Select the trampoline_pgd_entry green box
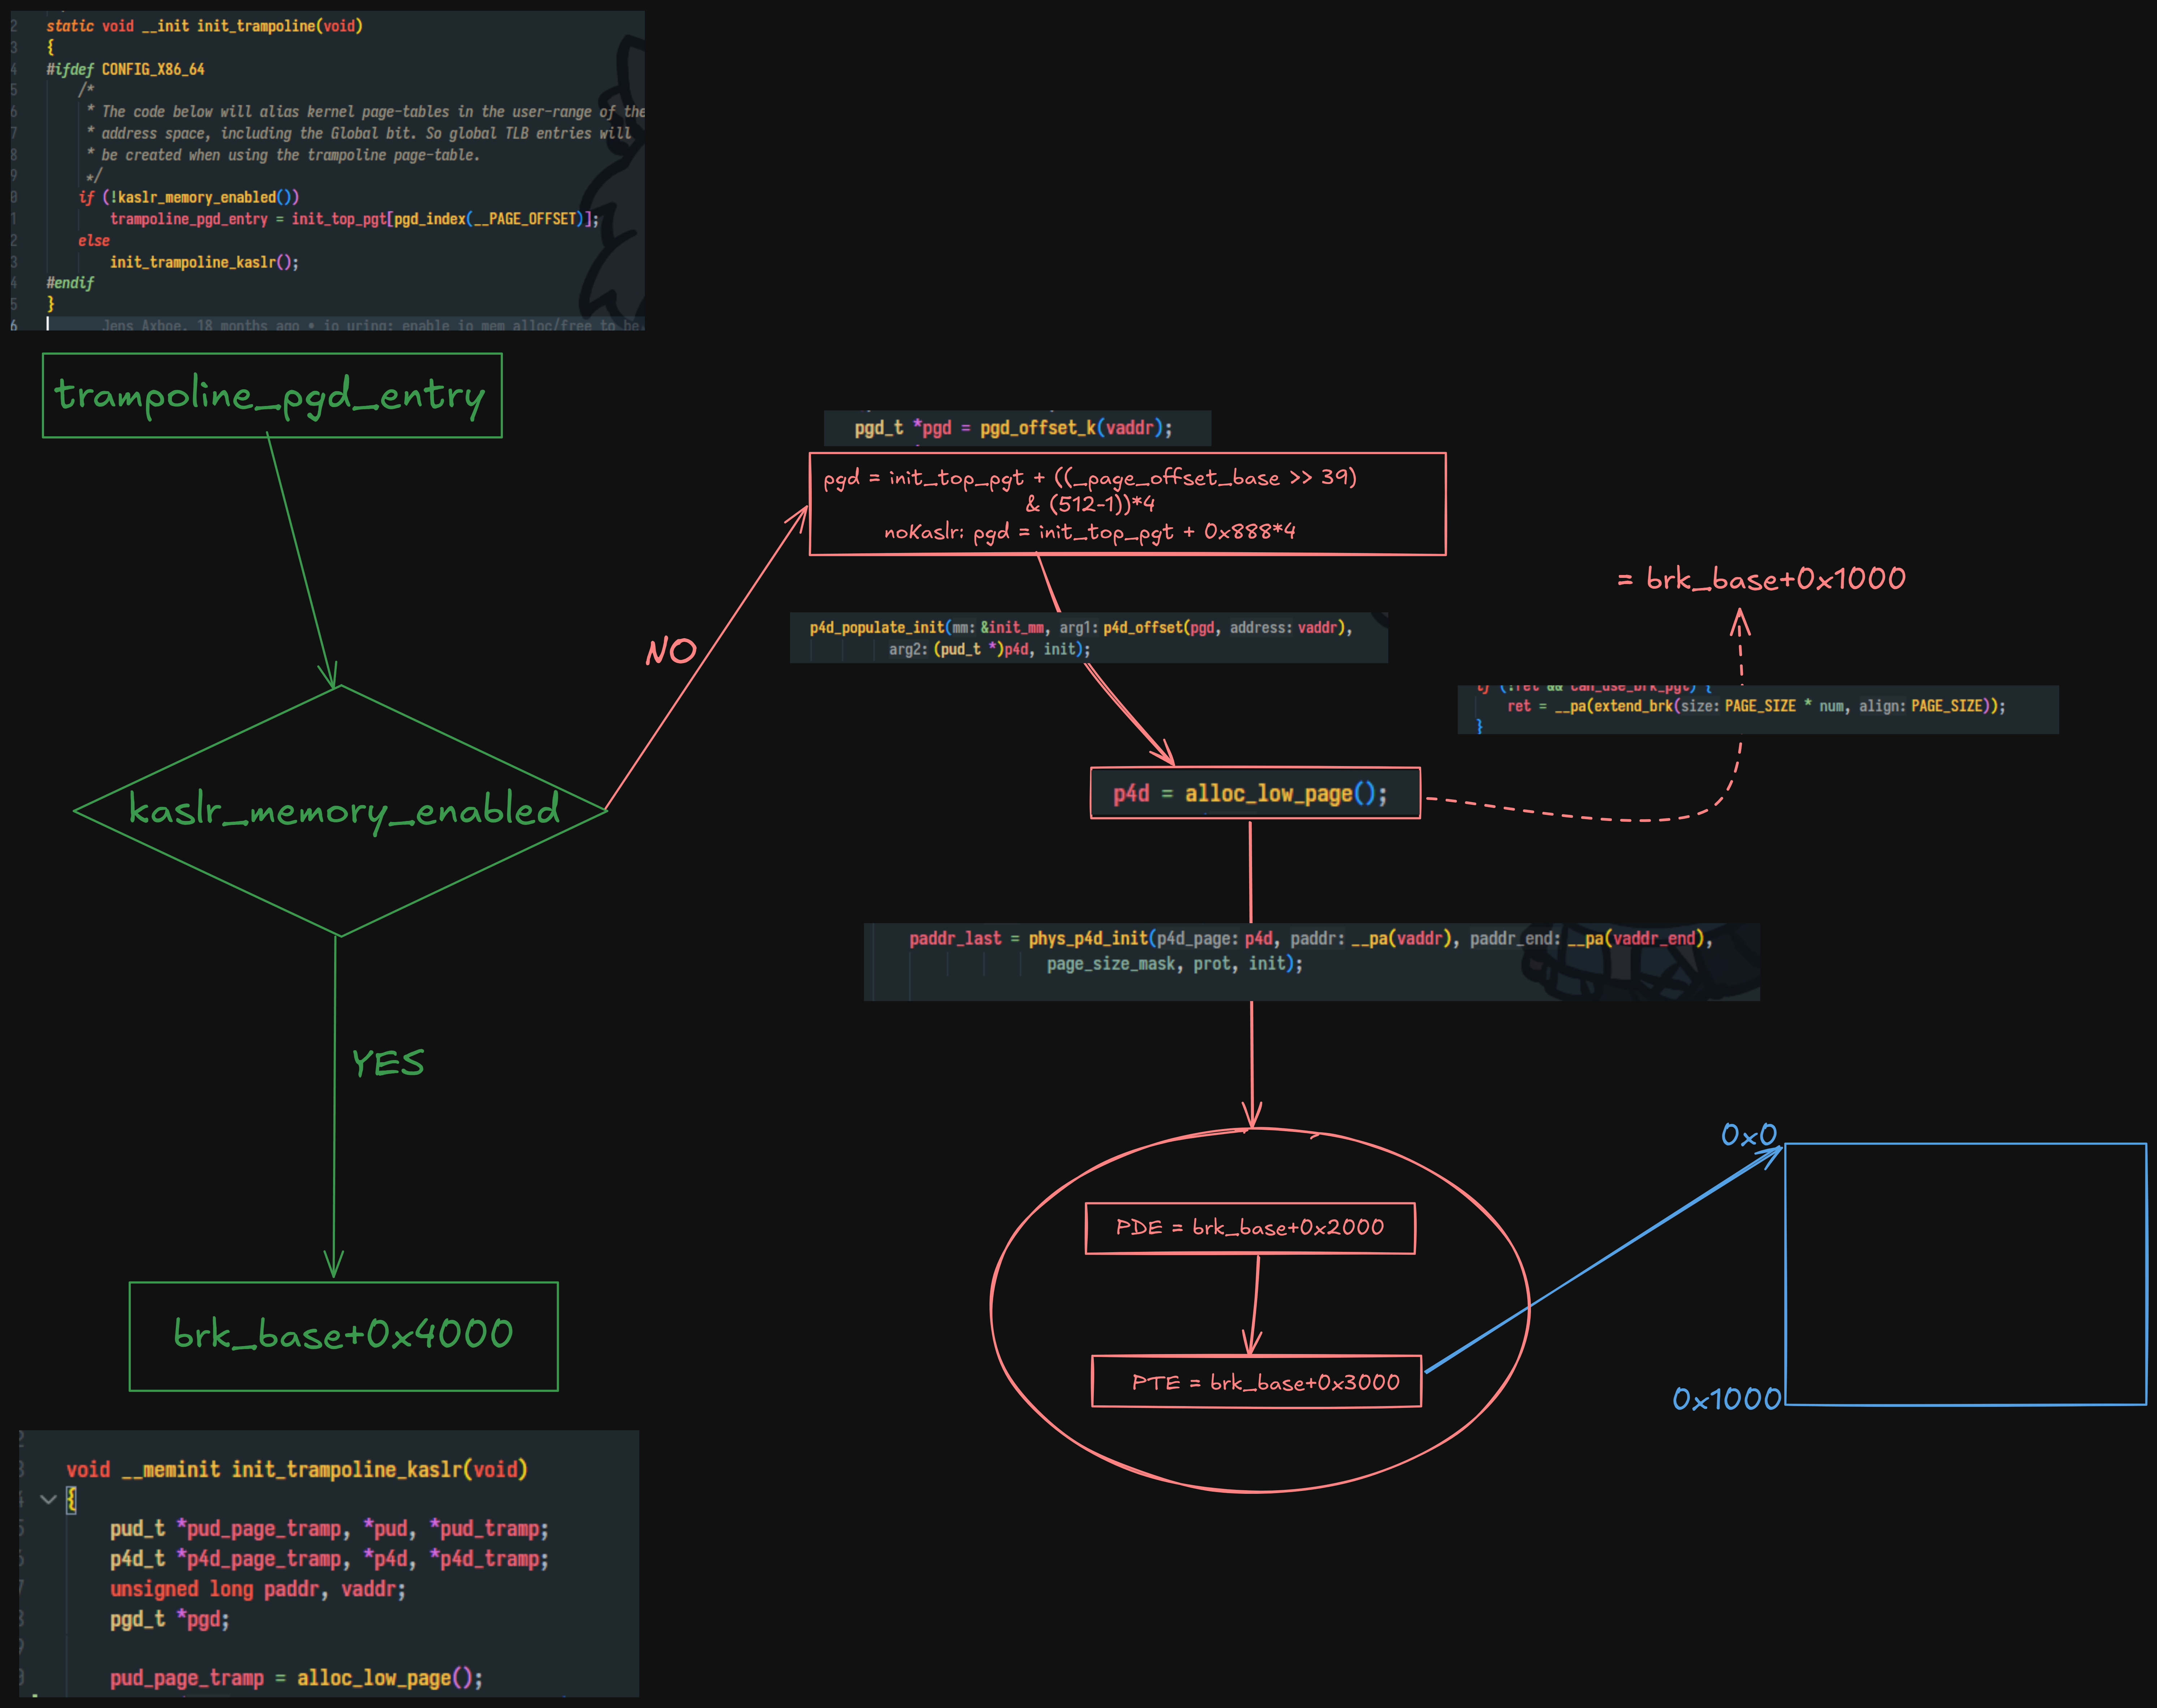Screen dimensions: 2157x1708 click(x=271, y=395)
